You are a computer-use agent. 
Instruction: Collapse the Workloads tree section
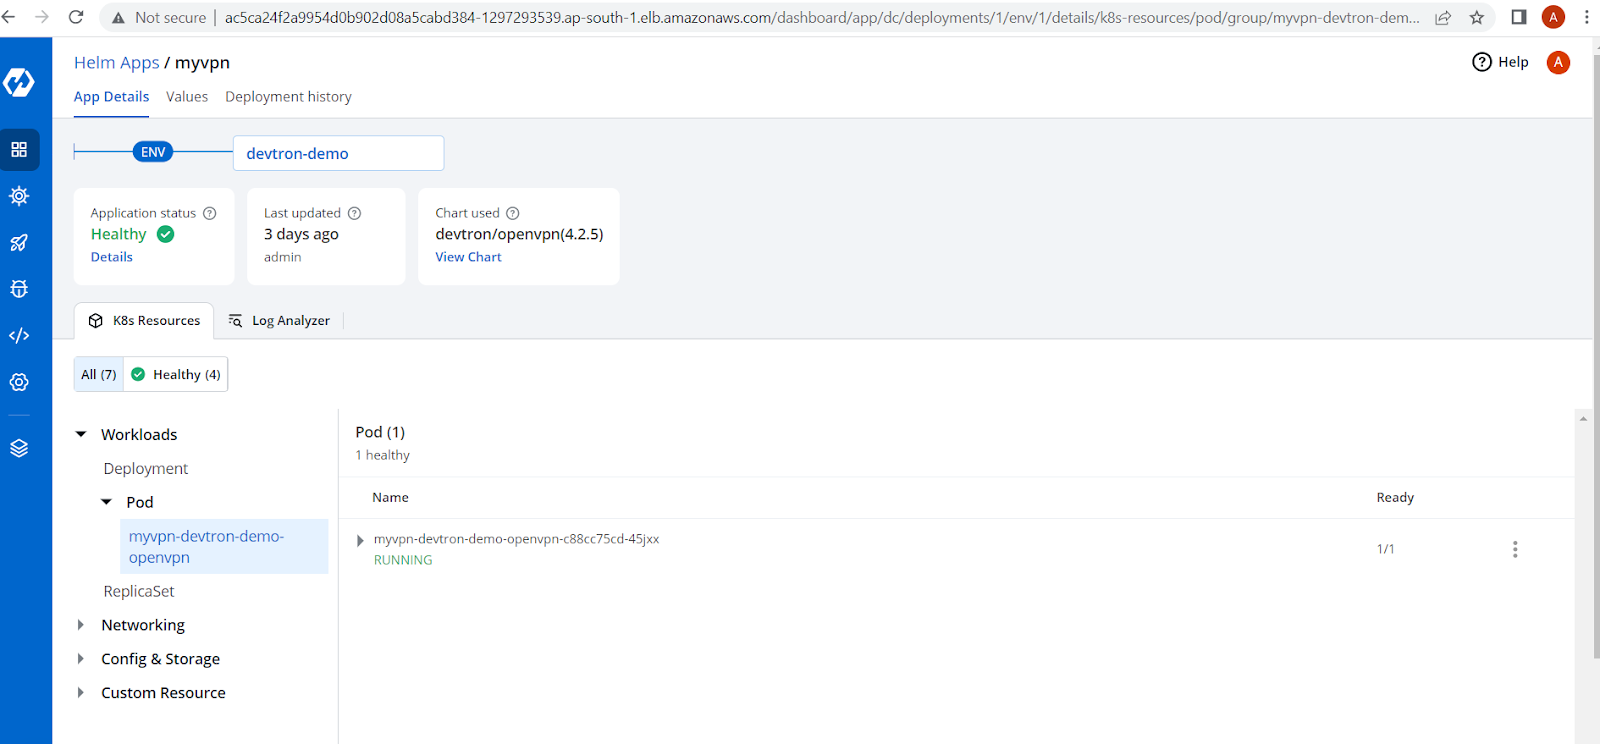point(81,435)
